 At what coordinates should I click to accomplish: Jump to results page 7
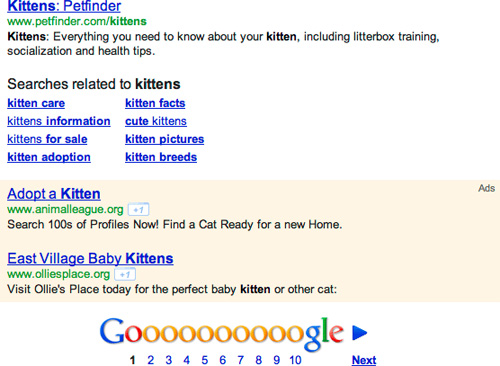241,360
